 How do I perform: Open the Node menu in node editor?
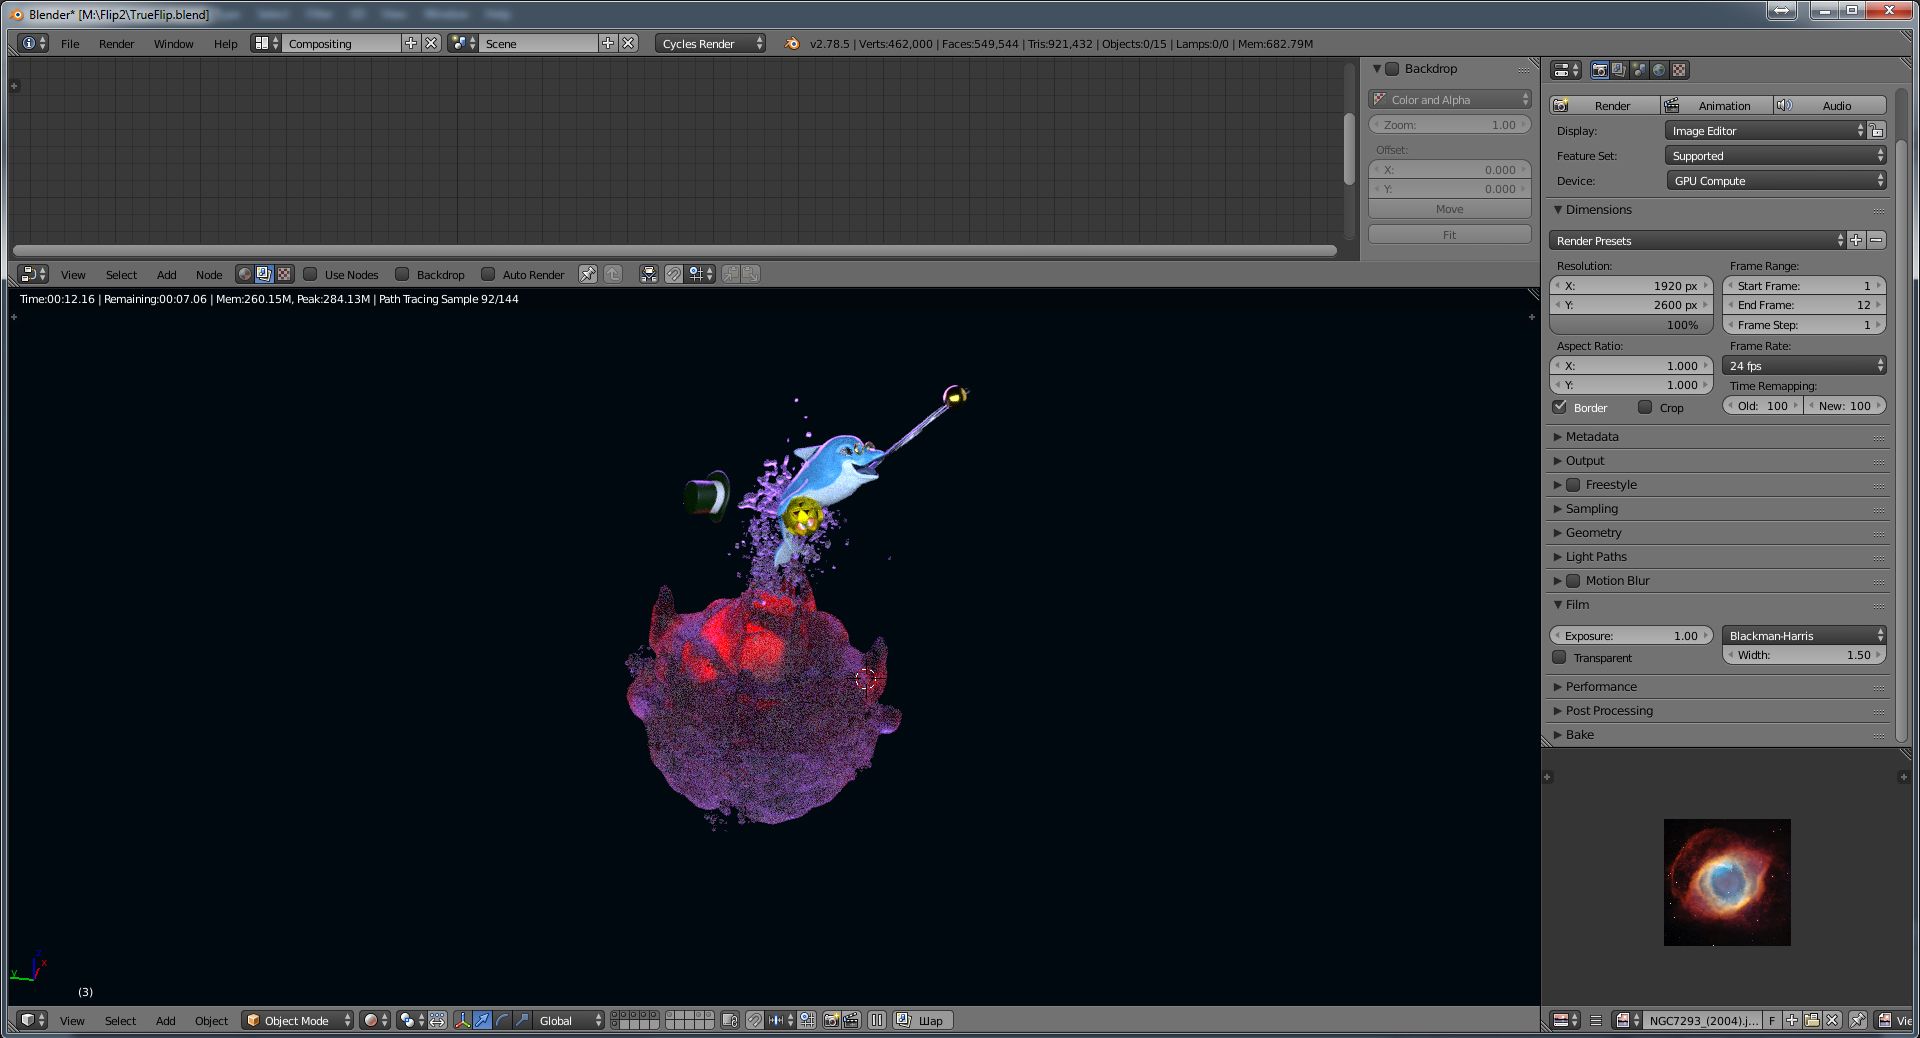click(209, 275)
